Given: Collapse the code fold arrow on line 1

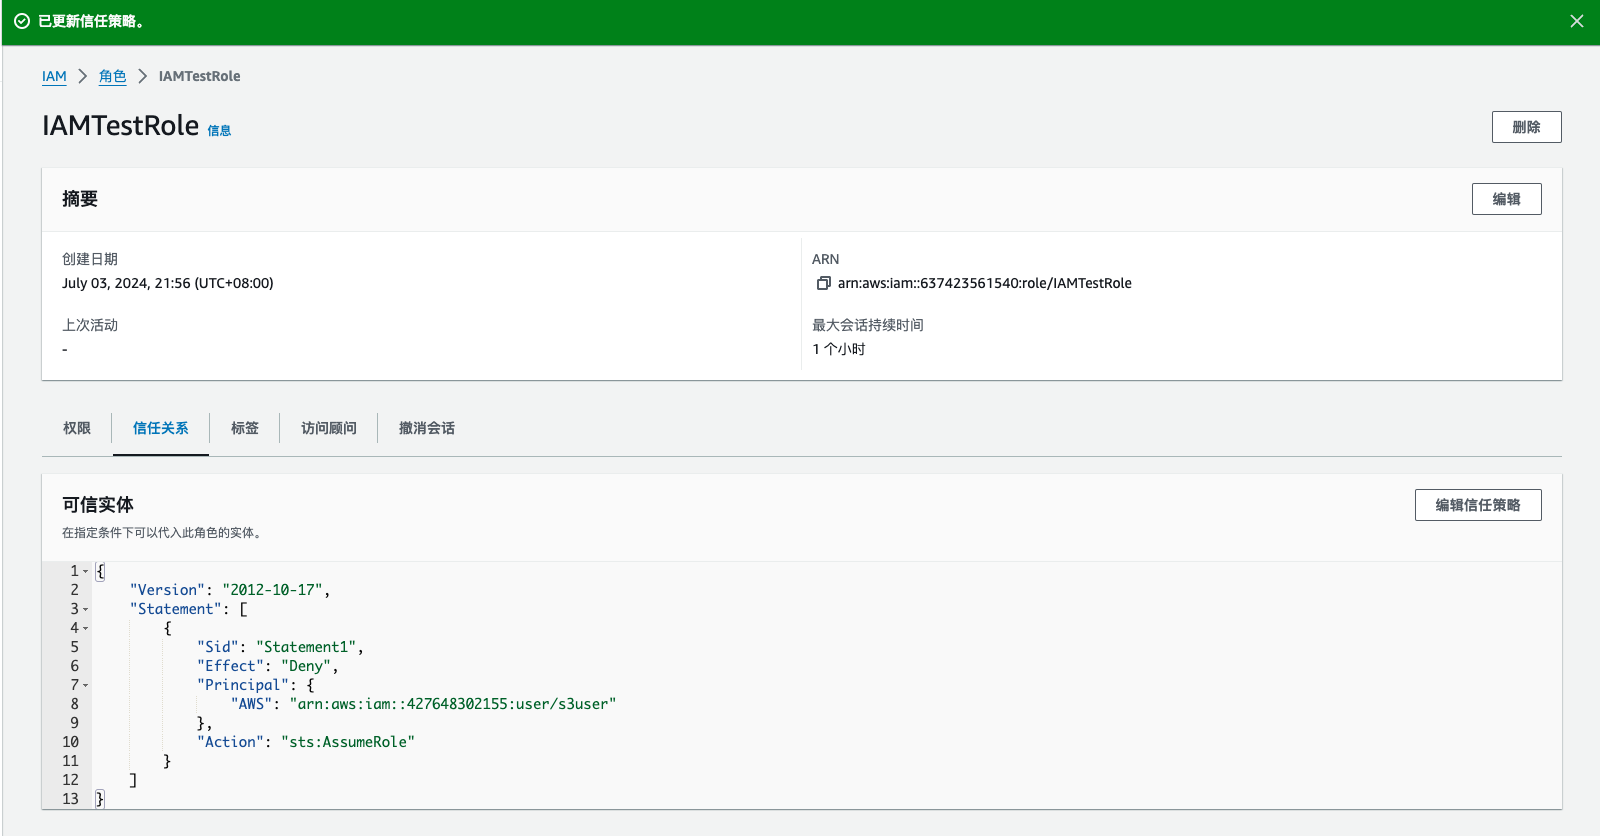Looking at the screenshot, I should 86,571.
